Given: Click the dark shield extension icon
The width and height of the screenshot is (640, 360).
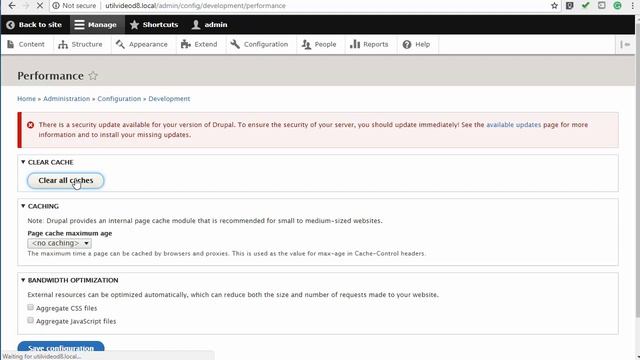Looking at the screenshot, I should coord(570,6).
